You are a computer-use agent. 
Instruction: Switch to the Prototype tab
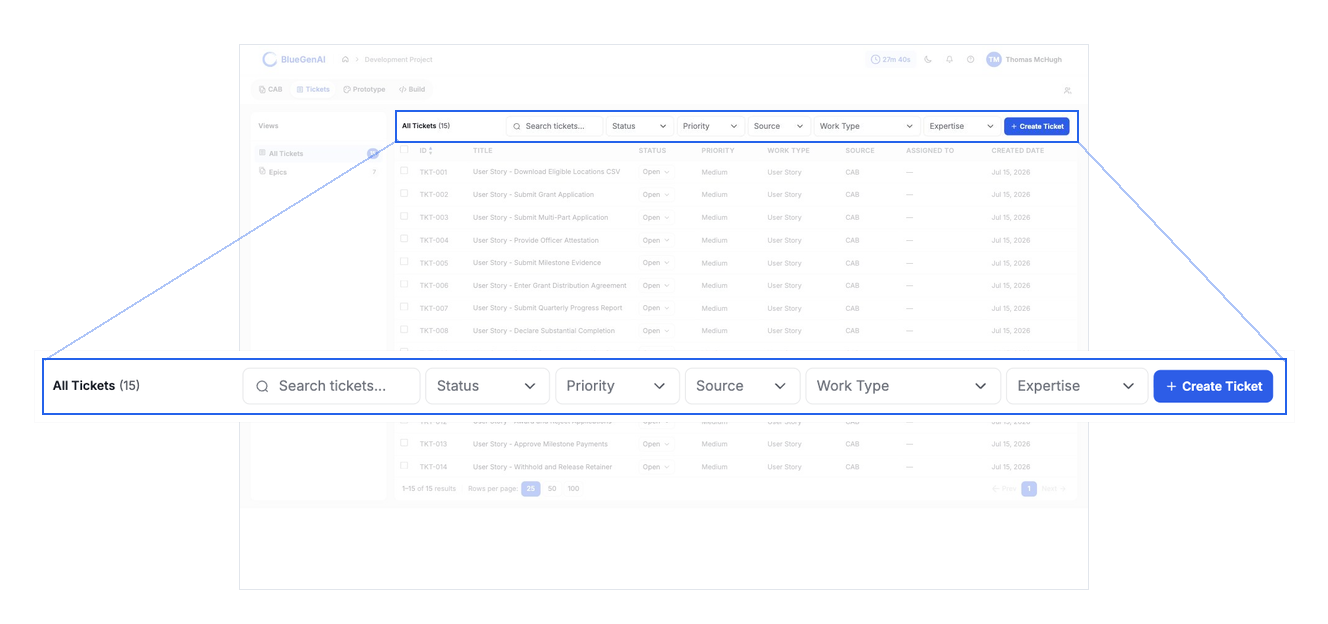tap(364, 90)
